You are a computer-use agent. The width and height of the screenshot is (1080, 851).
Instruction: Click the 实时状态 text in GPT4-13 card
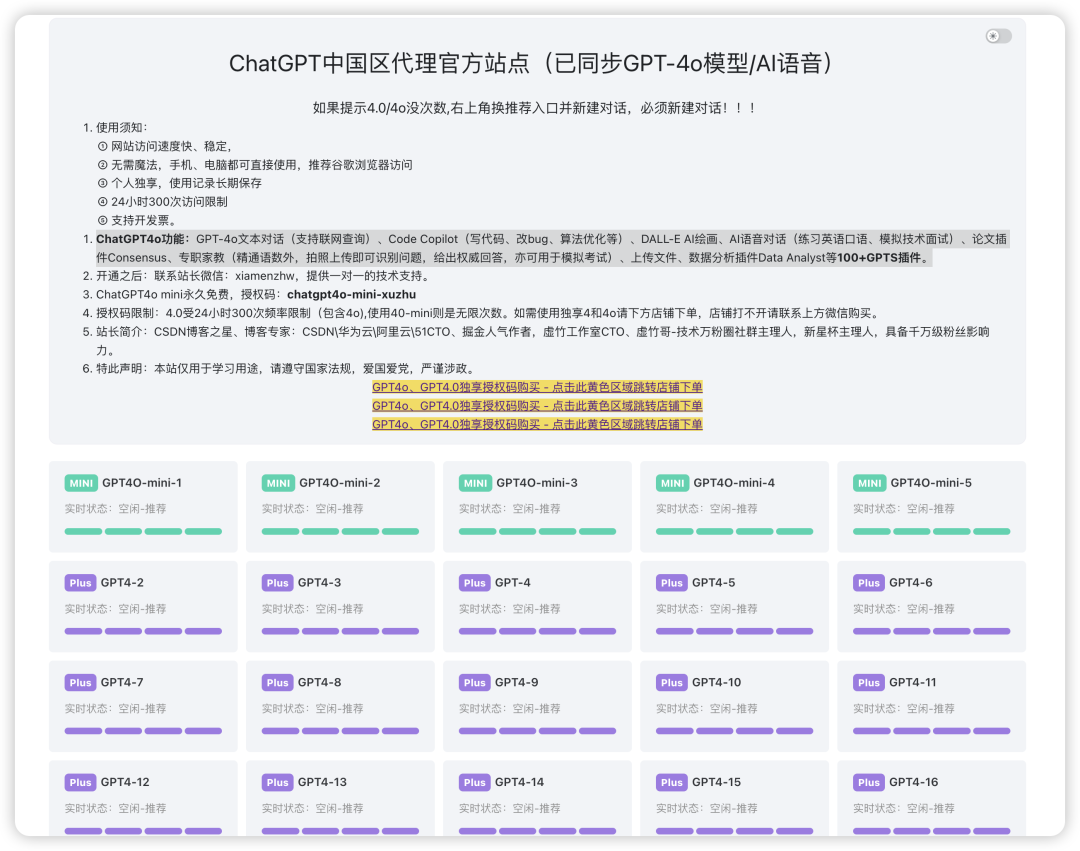tap(313, 809)
